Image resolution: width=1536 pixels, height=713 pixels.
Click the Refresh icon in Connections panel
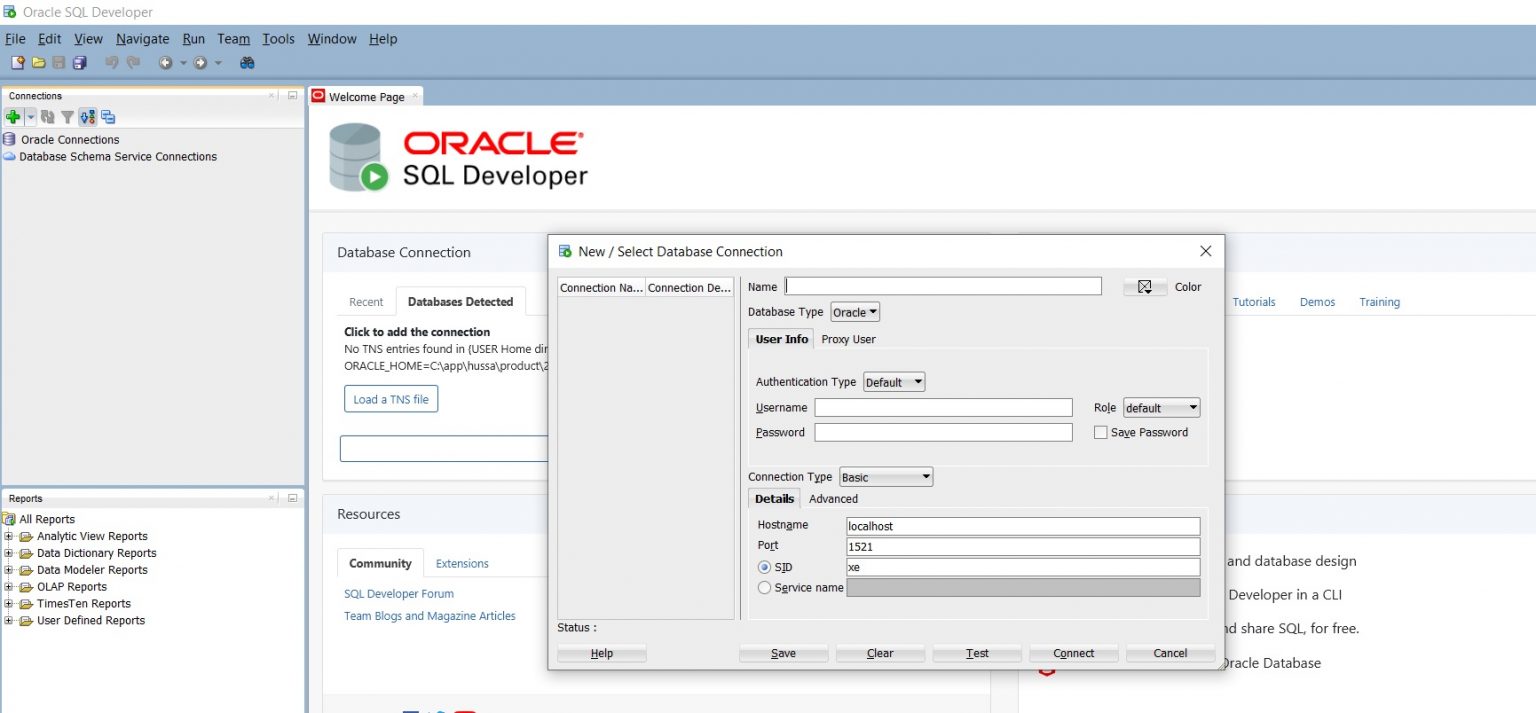point(47,117)
